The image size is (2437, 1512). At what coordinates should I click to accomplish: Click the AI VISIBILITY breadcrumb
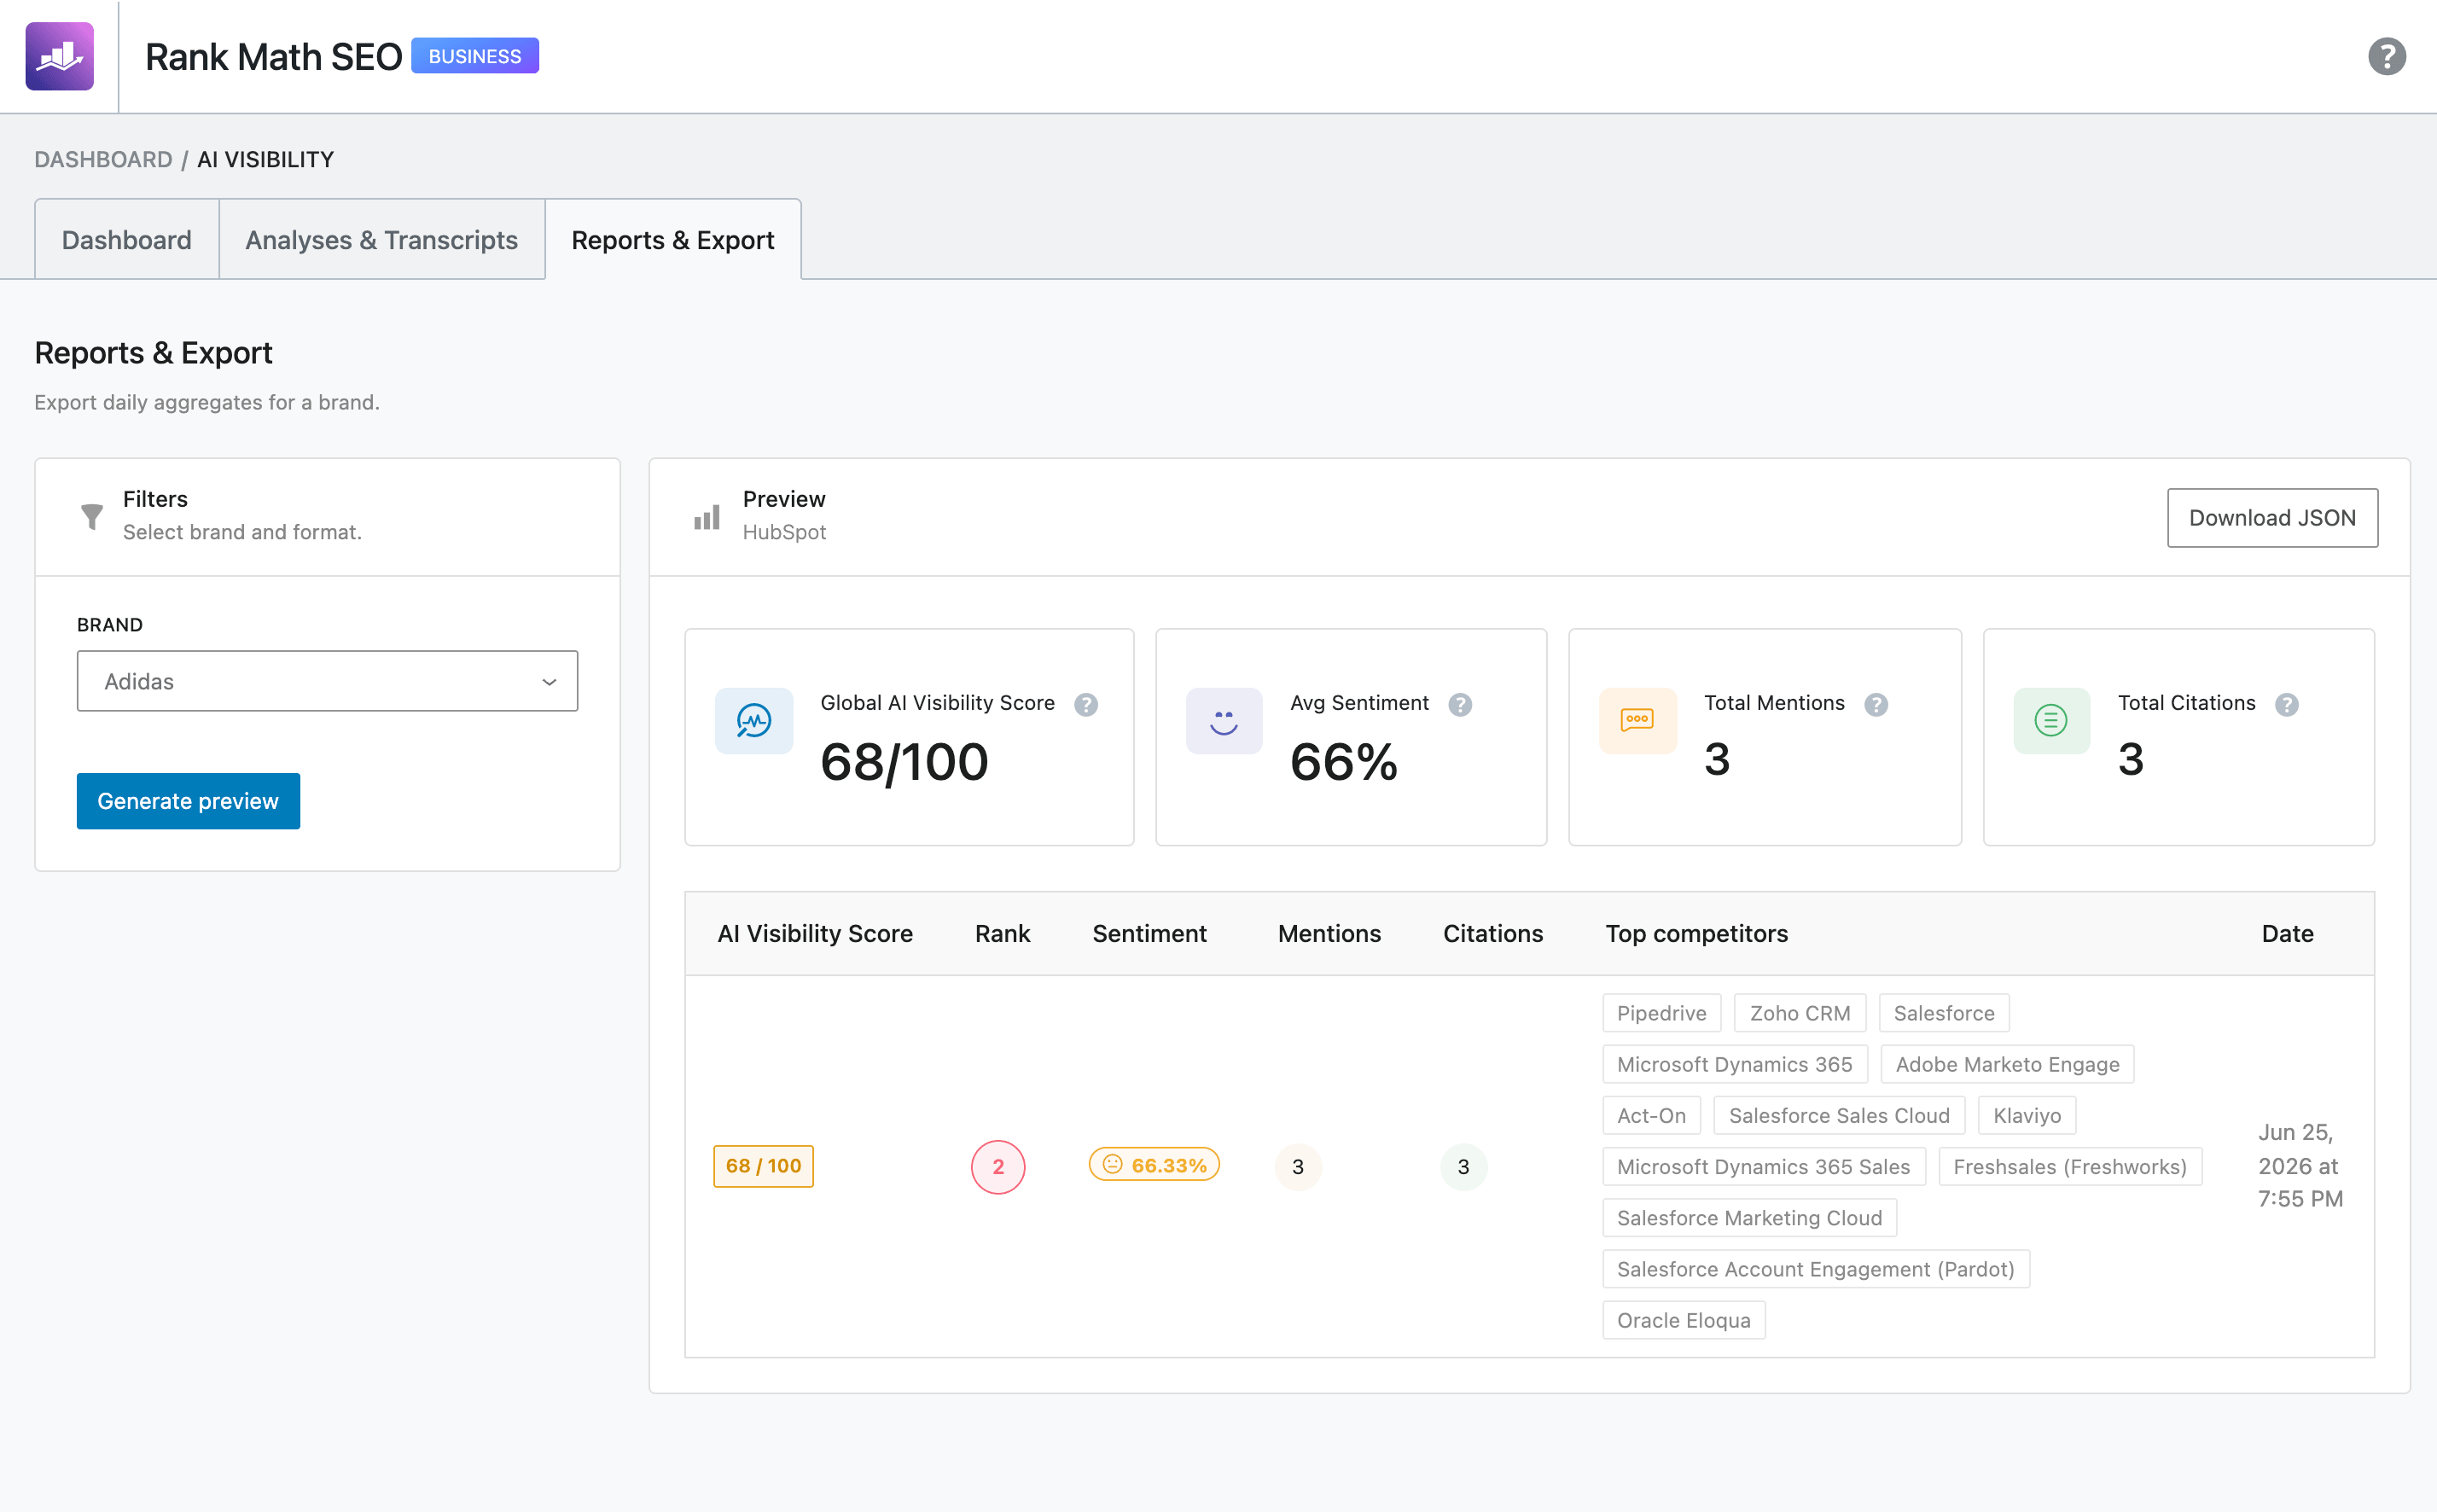point(265,160)
